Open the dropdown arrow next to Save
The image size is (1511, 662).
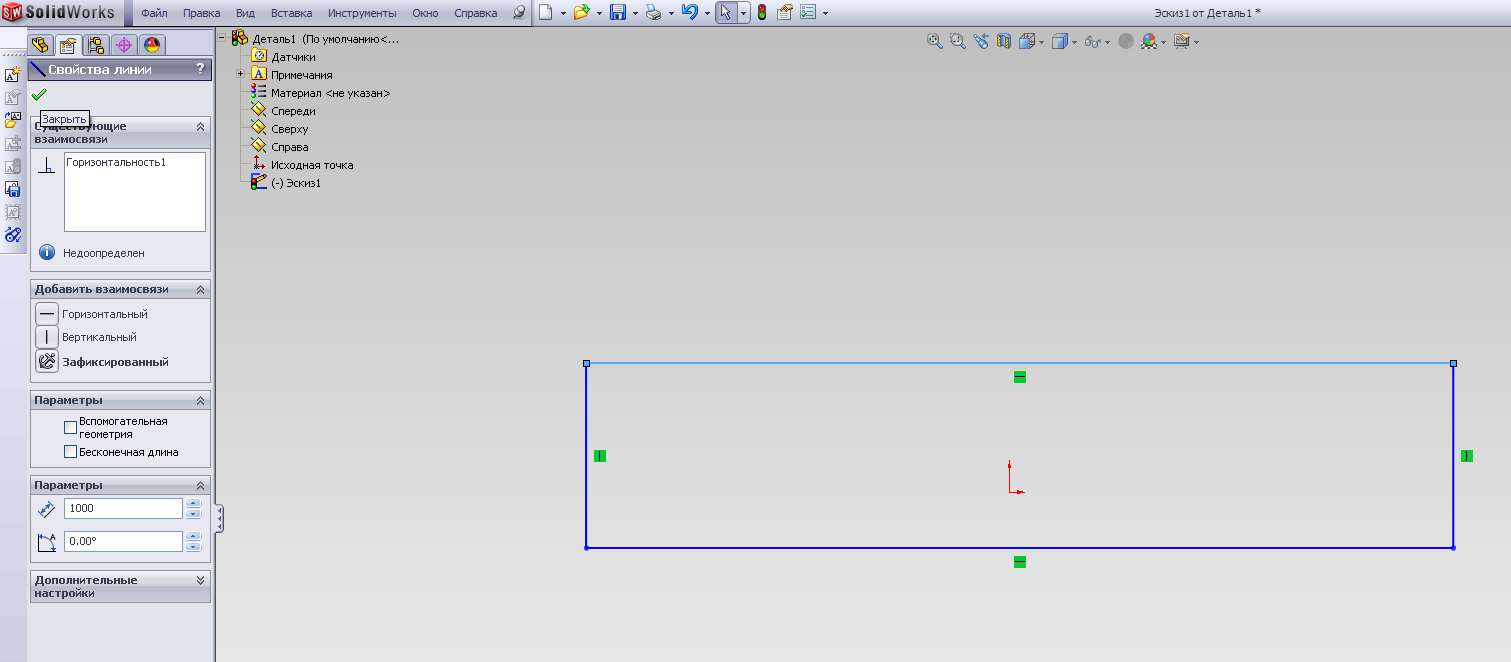pyautogui.click(x=635, y=14)
